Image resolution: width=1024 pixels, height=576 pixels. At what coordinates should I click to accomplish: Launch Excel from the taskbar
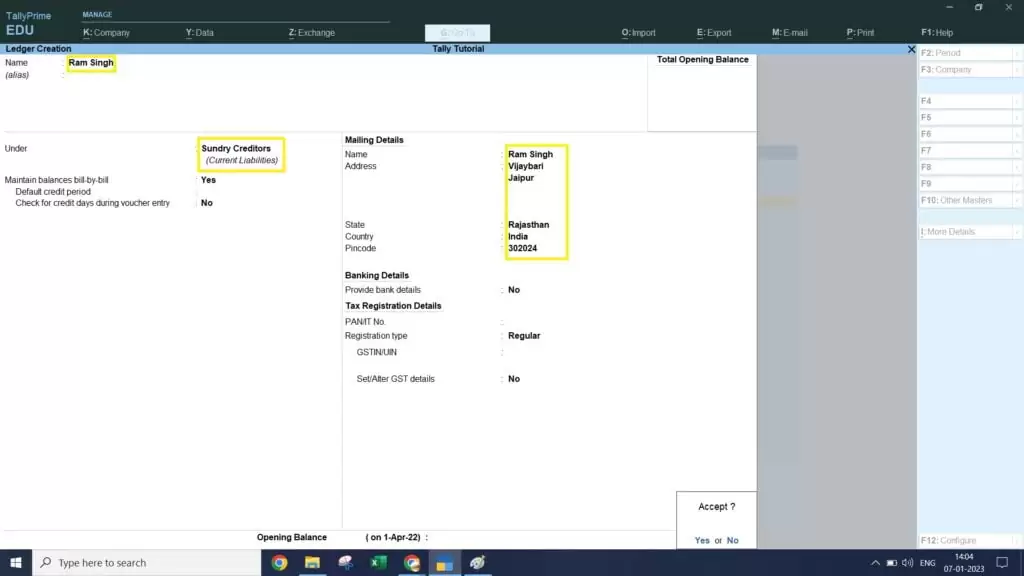pos(379,563)
